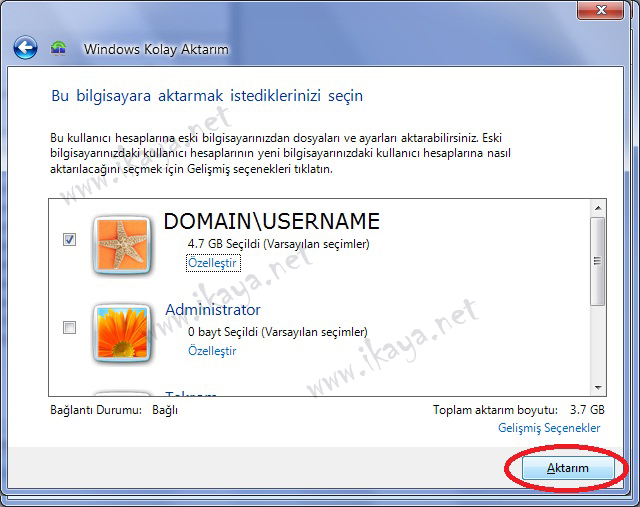Click the 'Bağlantı Durumu:' label
This screenshot has height=507, width=640.
pyautogui.click(x=96, y=410)
